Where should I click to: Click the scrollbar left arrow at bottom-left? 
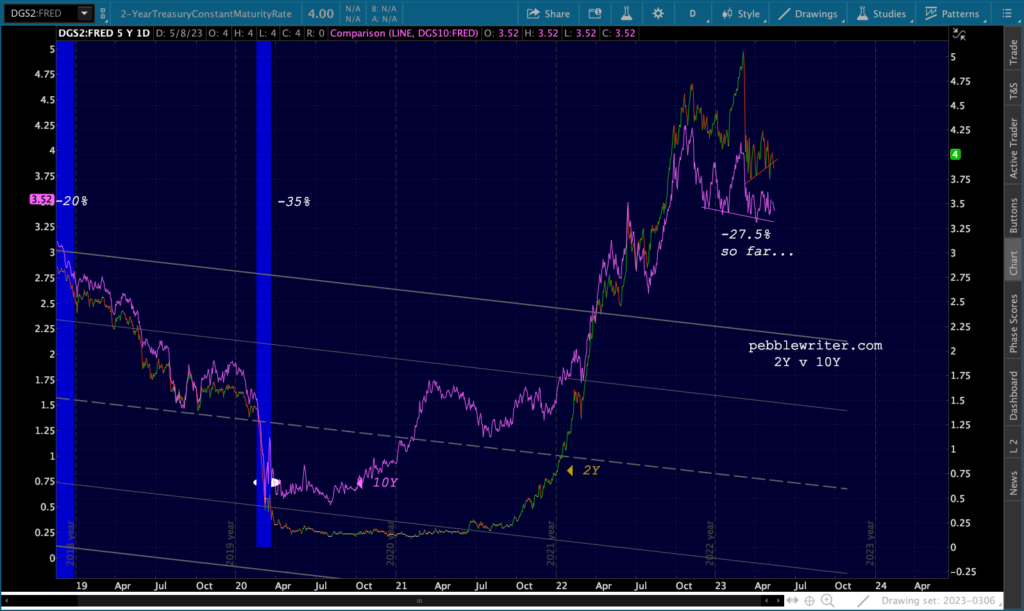(x=7, y=601)
